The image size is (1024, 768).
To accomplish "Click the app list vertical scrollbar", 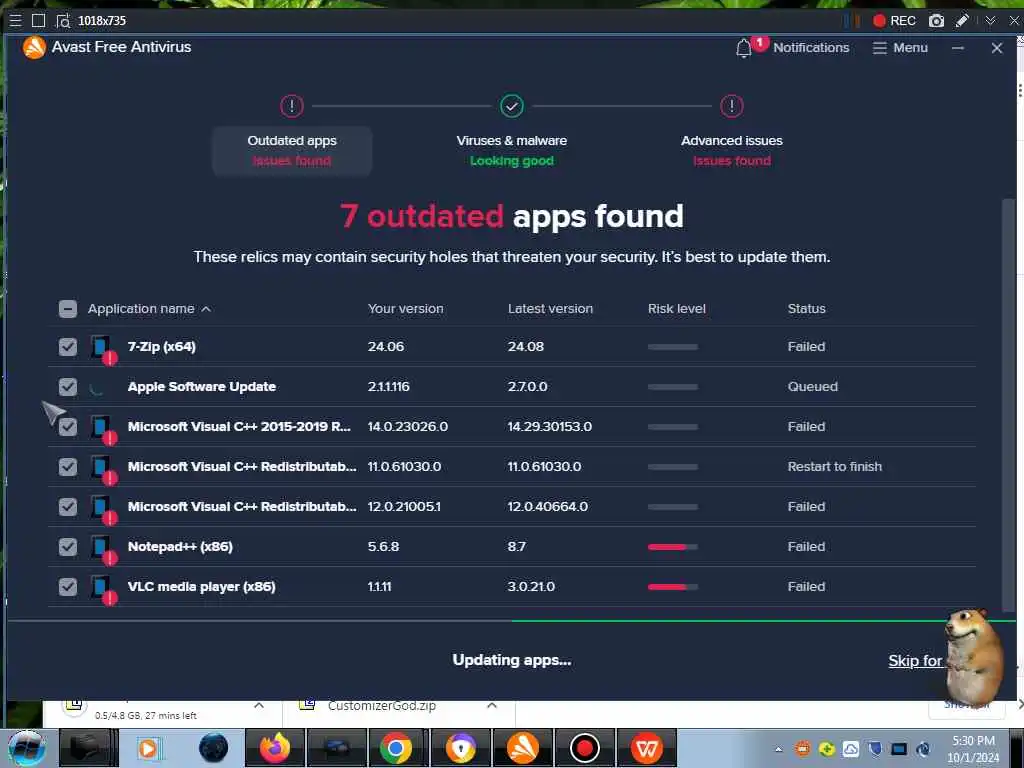I will click(1009, 405).
